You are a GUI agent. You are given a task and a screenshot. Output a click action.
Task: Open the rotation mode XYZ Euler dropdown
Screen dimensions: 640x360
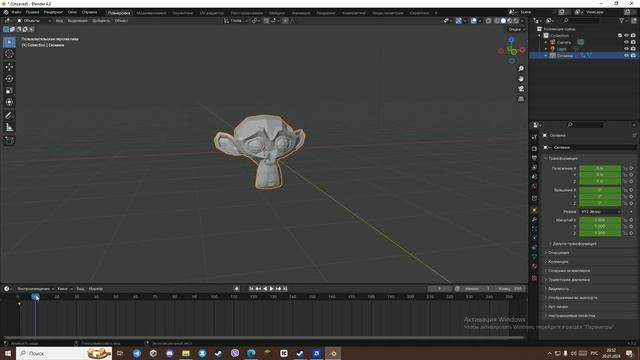(x=600, y=212)
